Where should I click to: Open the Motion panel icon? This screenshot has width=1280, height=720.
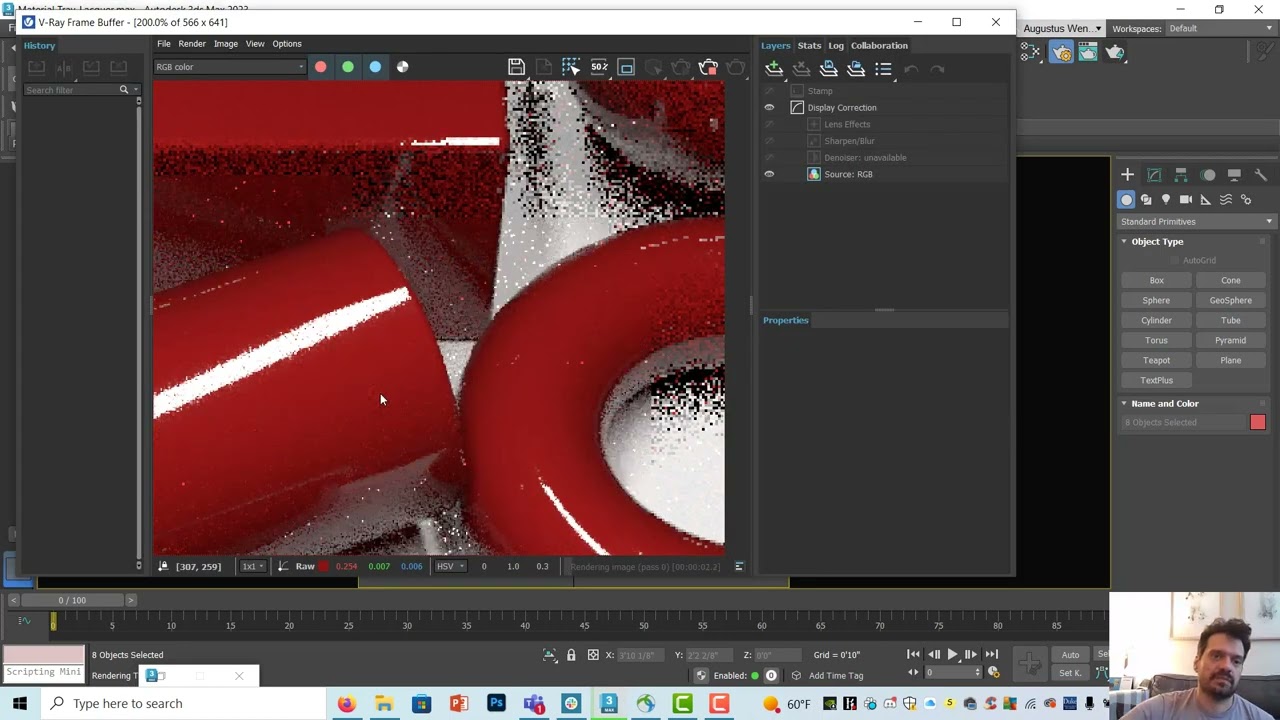point(1208,175)
